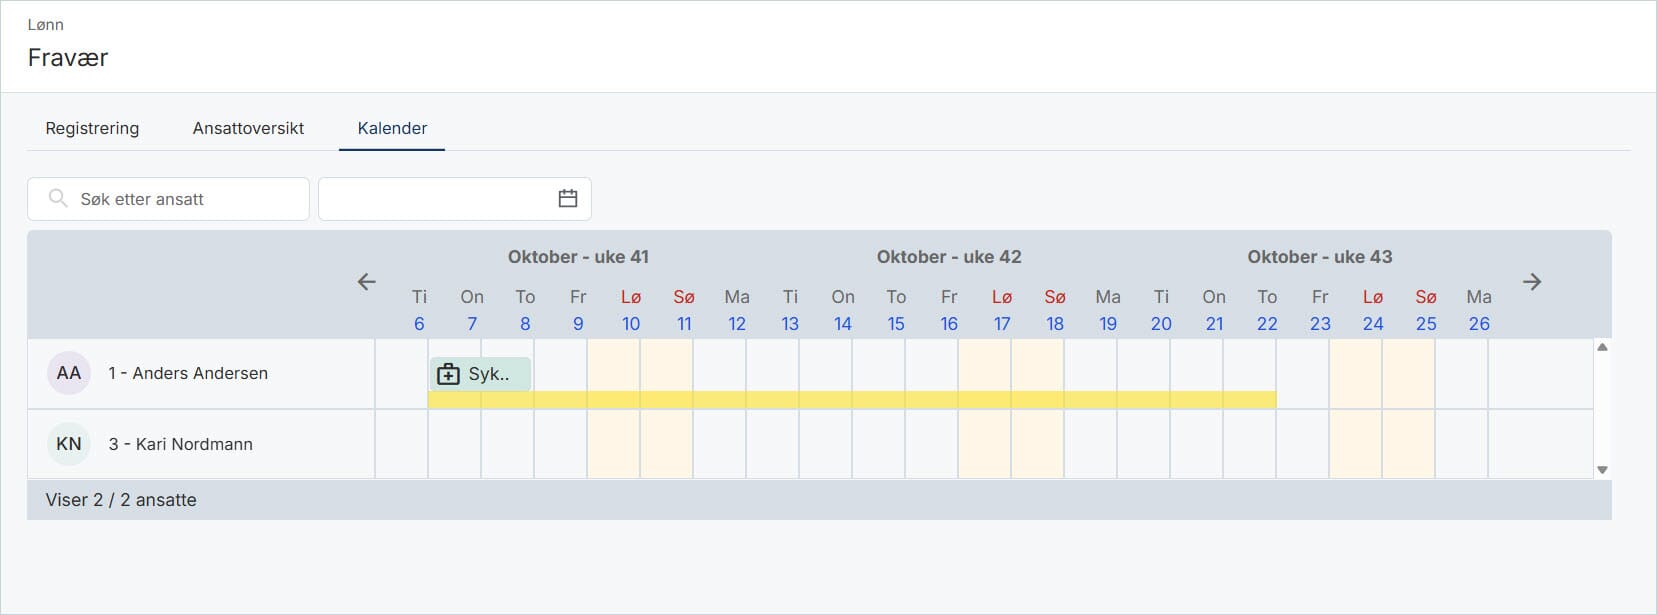This screenshot has width=1657, height=615.
Task: Click date 15 in the calendar header
Action: 896,324
